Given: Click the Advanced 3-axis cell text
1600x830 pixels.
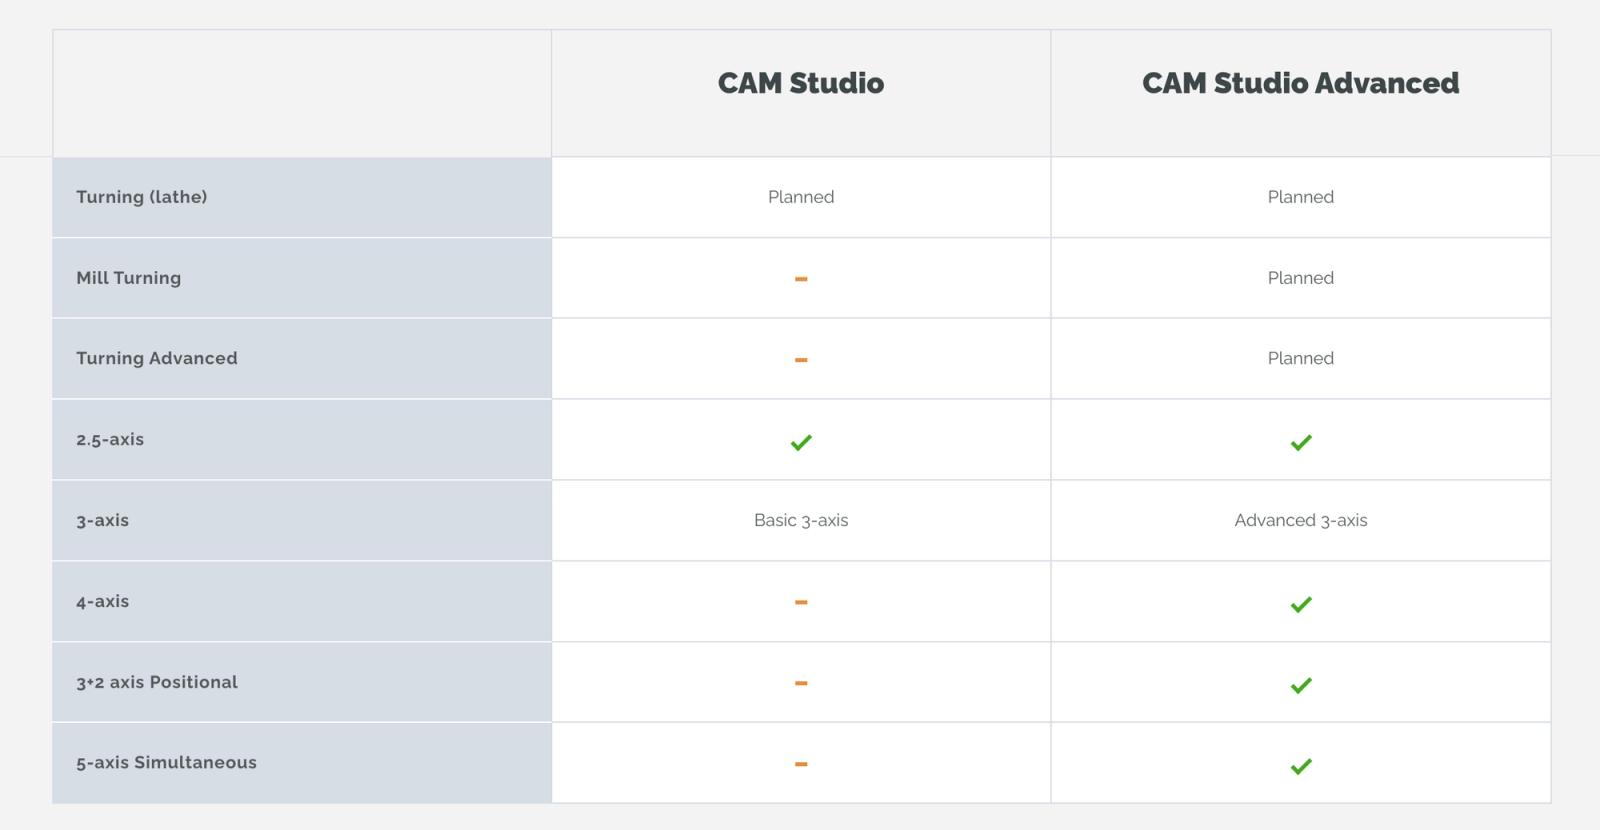Looking at the screenshot, I should coord(1300,520).
